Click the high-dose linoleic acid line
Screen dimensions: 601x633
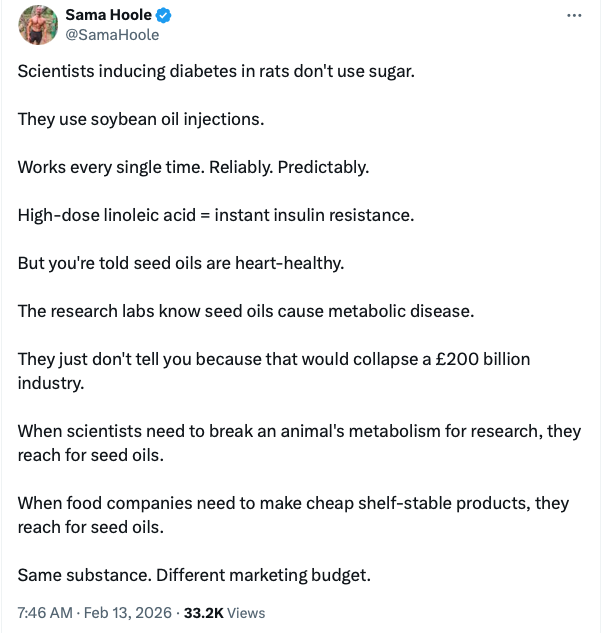coord(215,215)
